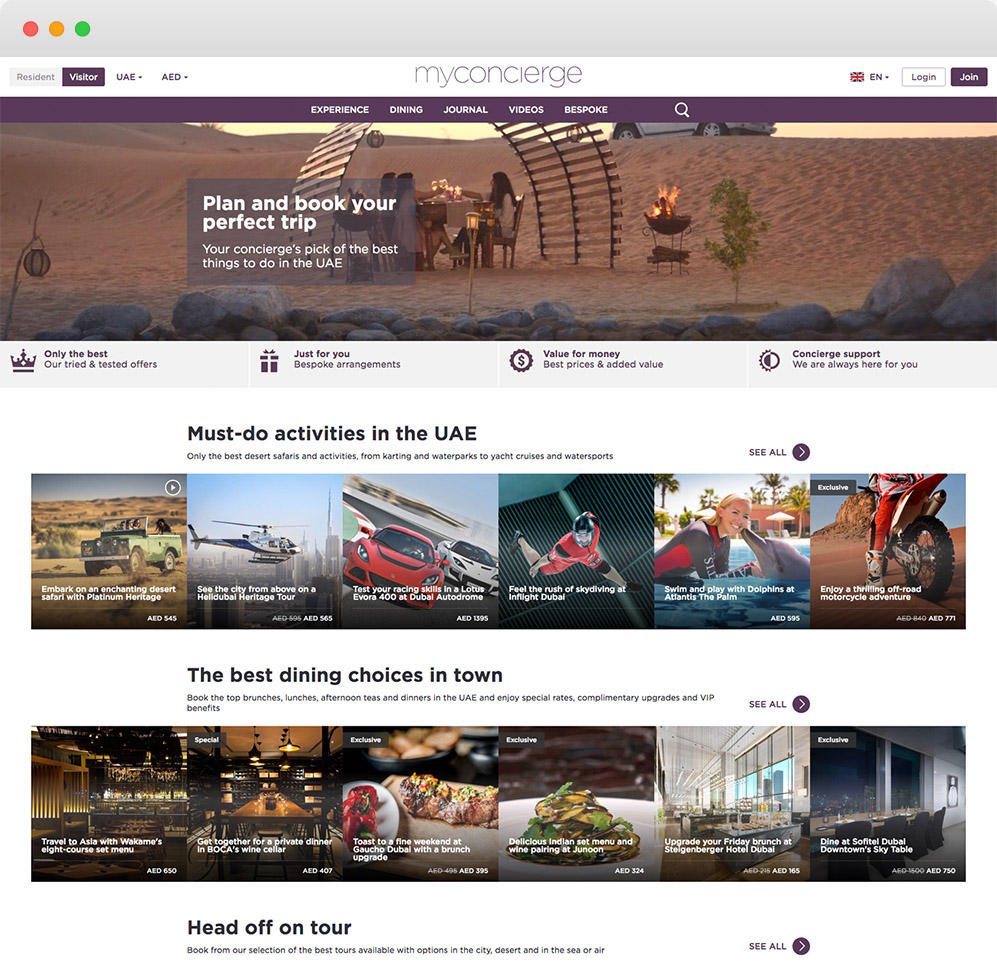Click the Concierge support icon

[x=769, y=360]
